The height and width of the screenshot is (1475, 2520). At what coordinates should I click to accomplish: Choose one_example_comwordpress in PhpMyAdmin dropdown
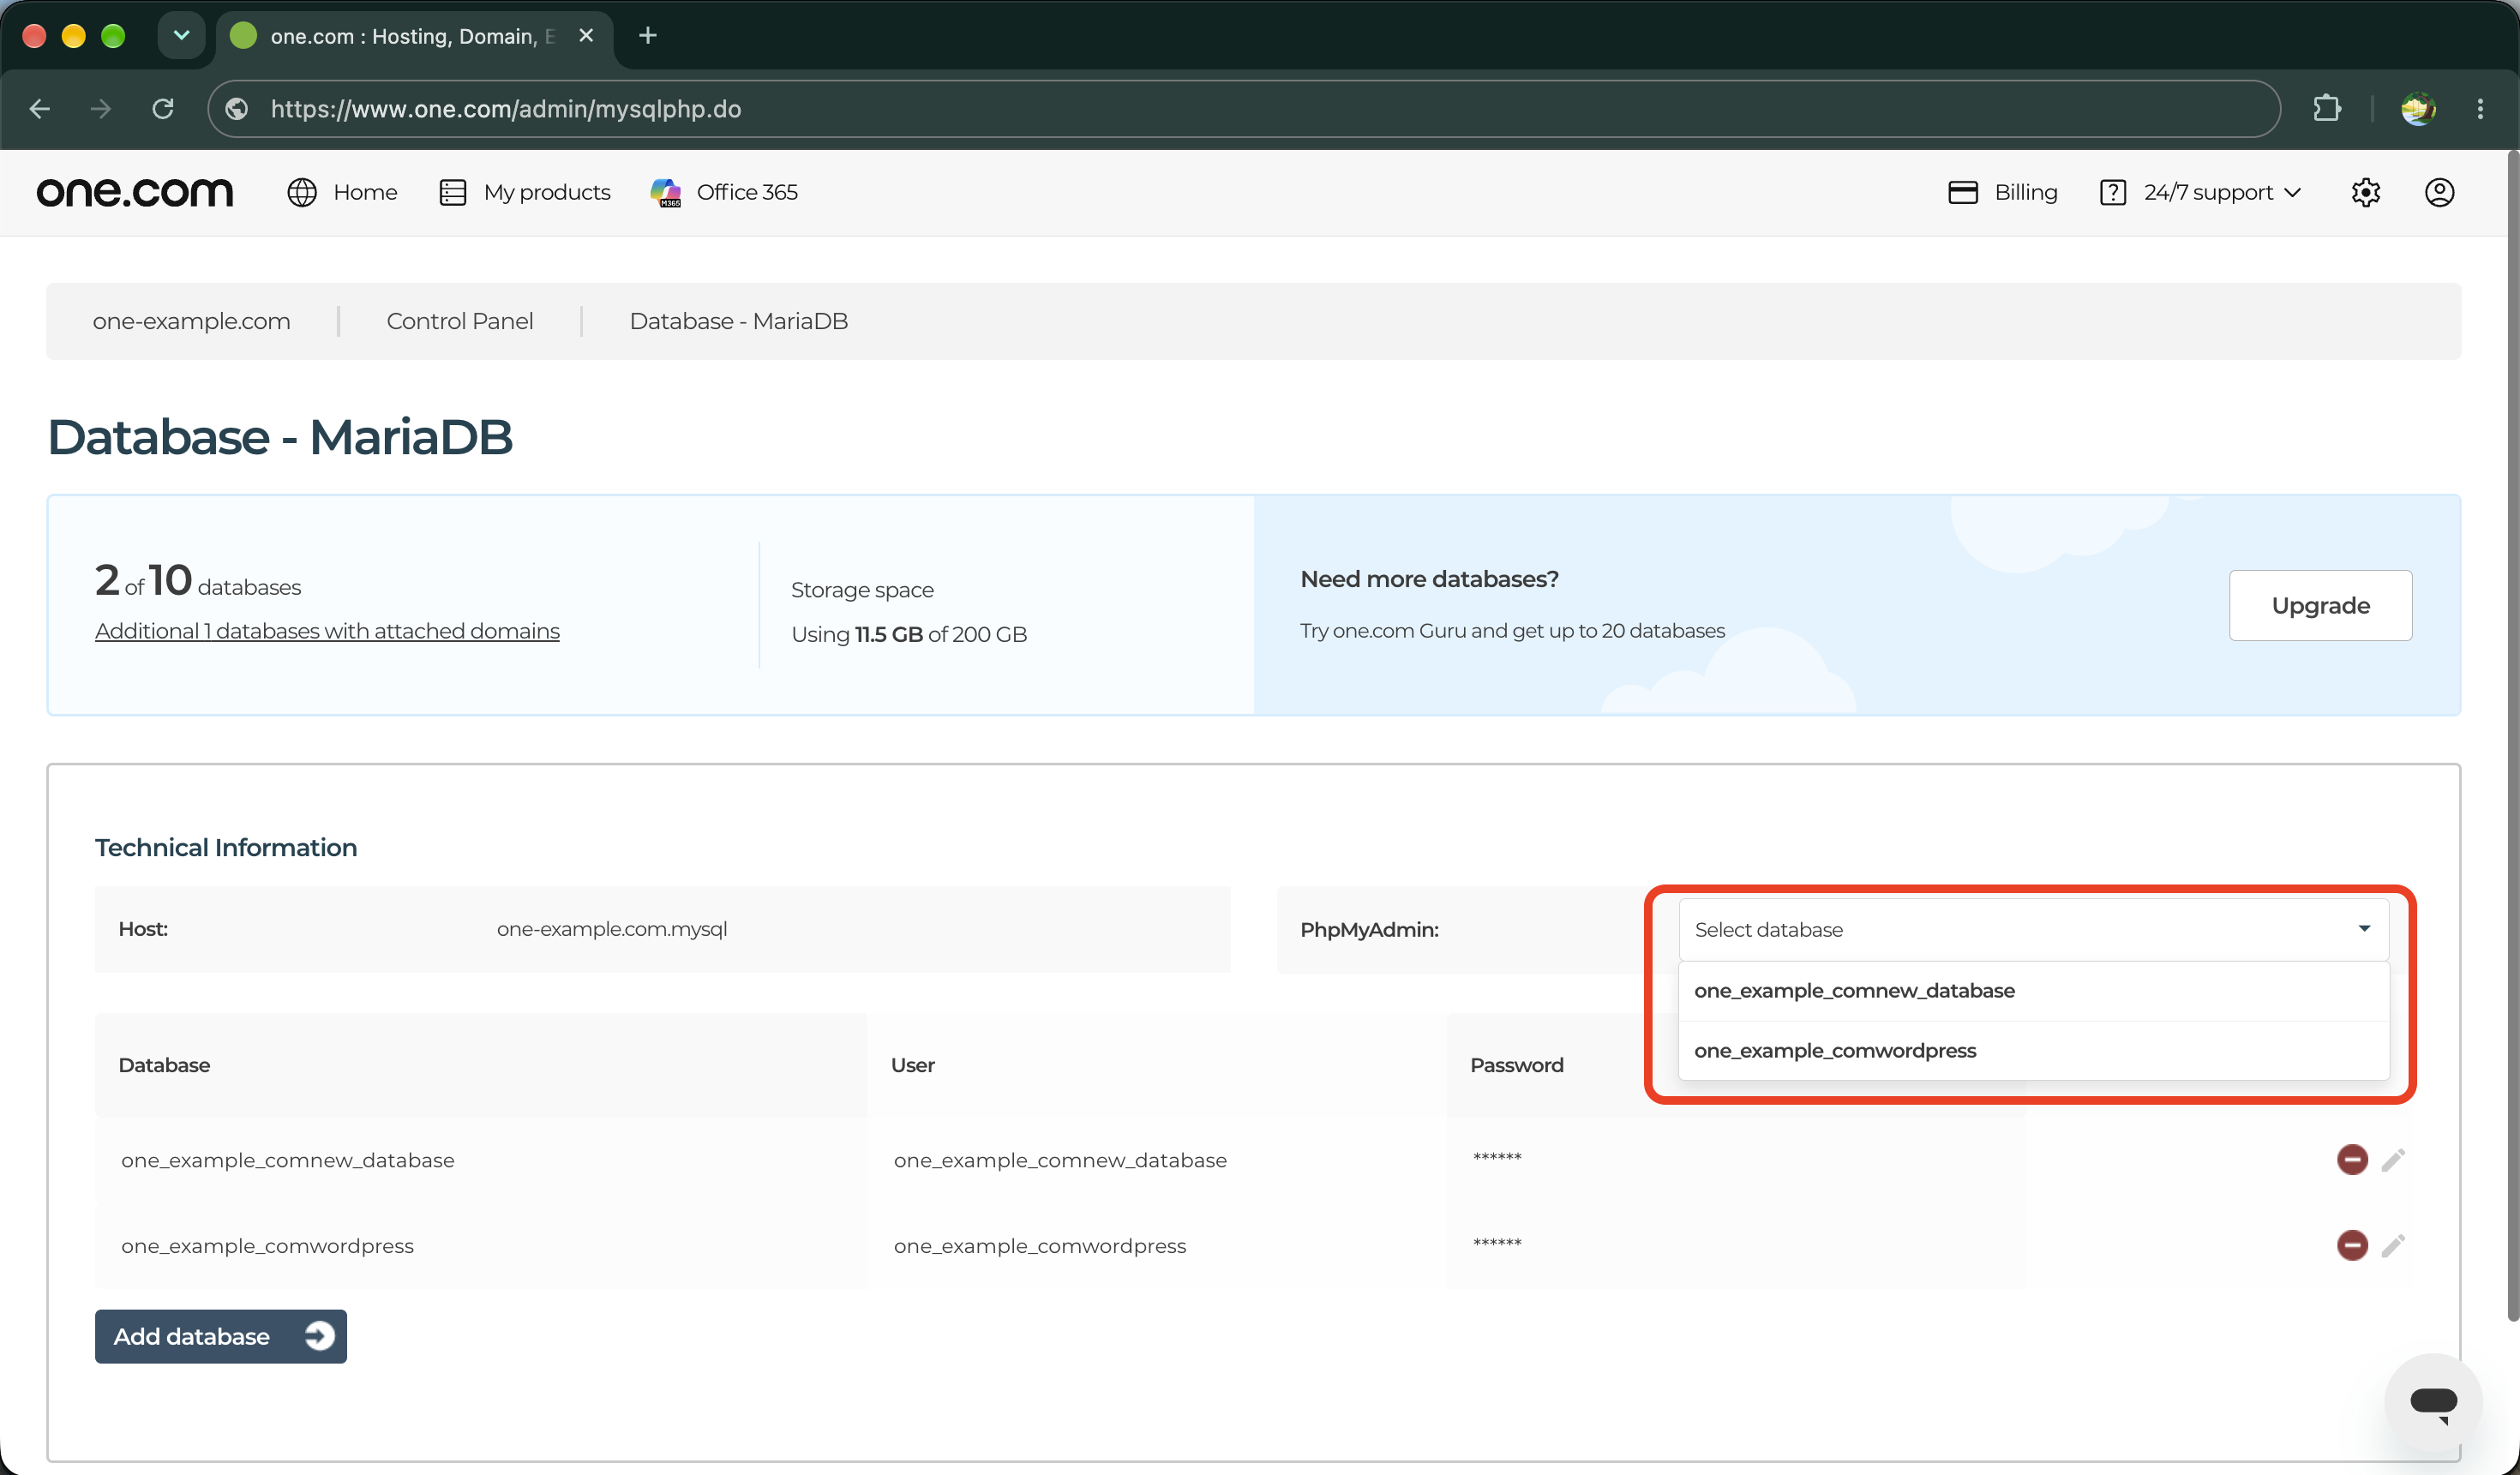point(2033,1050)
